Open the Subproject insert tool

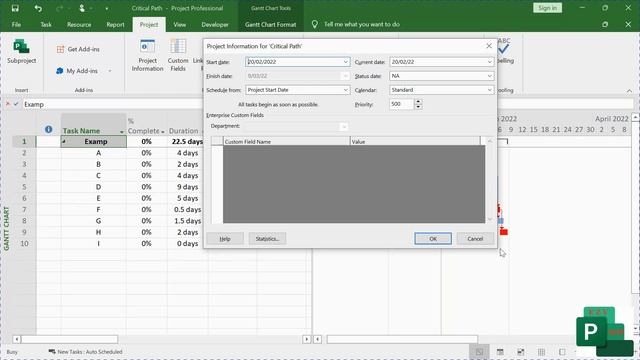pyautogui.click(x=21, y=51)
